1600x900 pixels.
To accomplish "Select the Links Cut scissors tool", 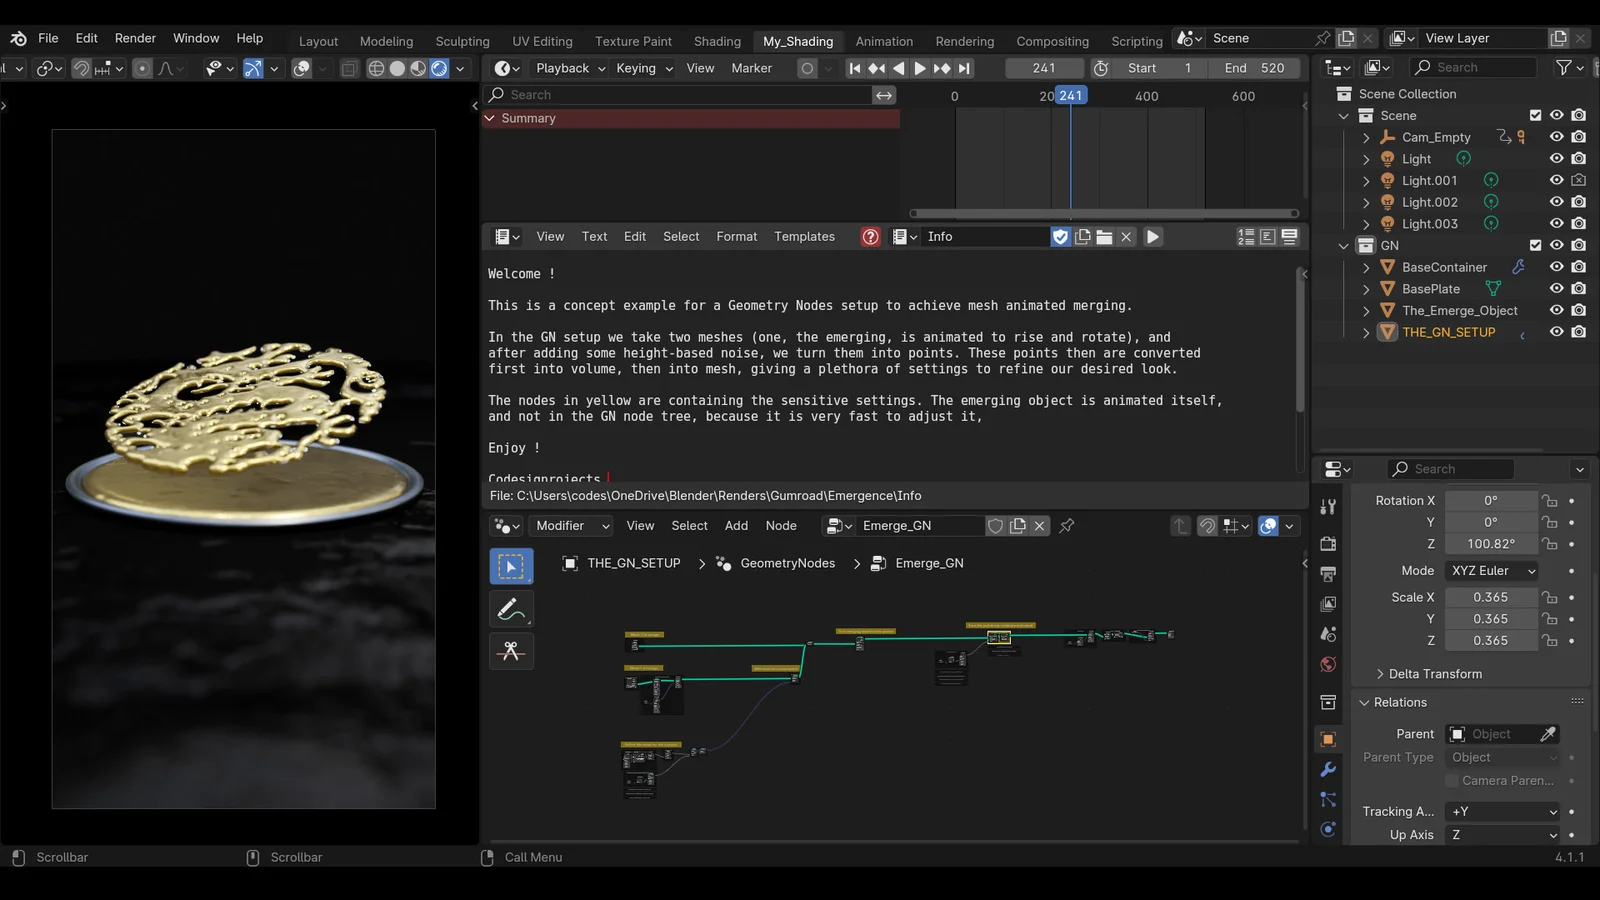I will point(511,651).
